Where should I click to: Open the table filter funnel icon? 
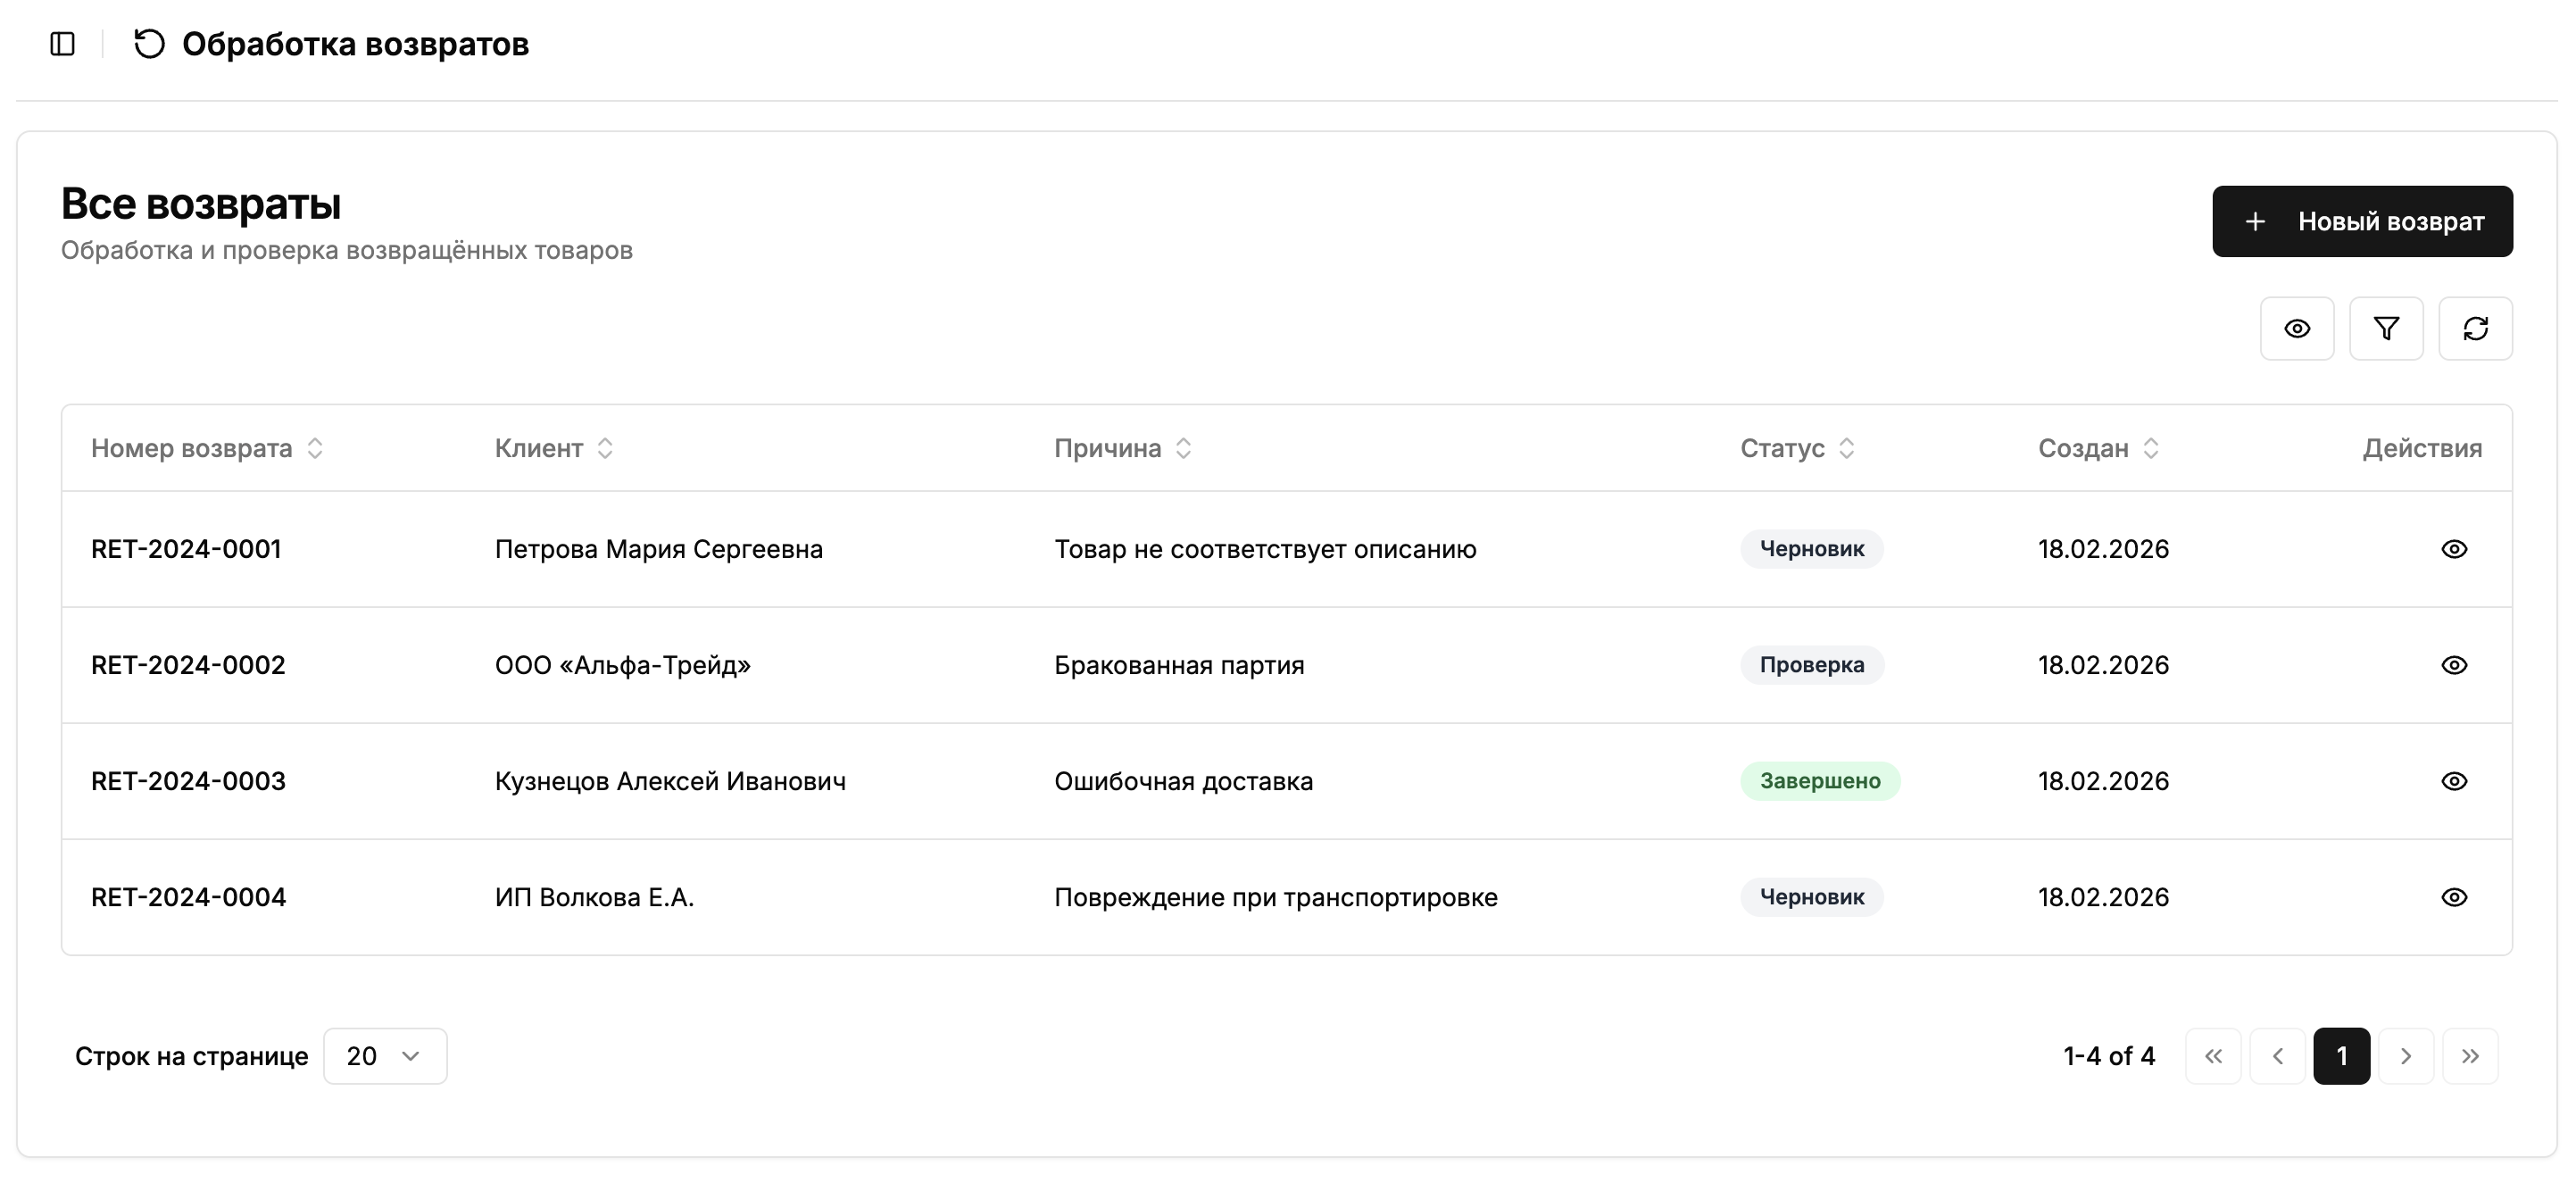tap(2385, 328)
